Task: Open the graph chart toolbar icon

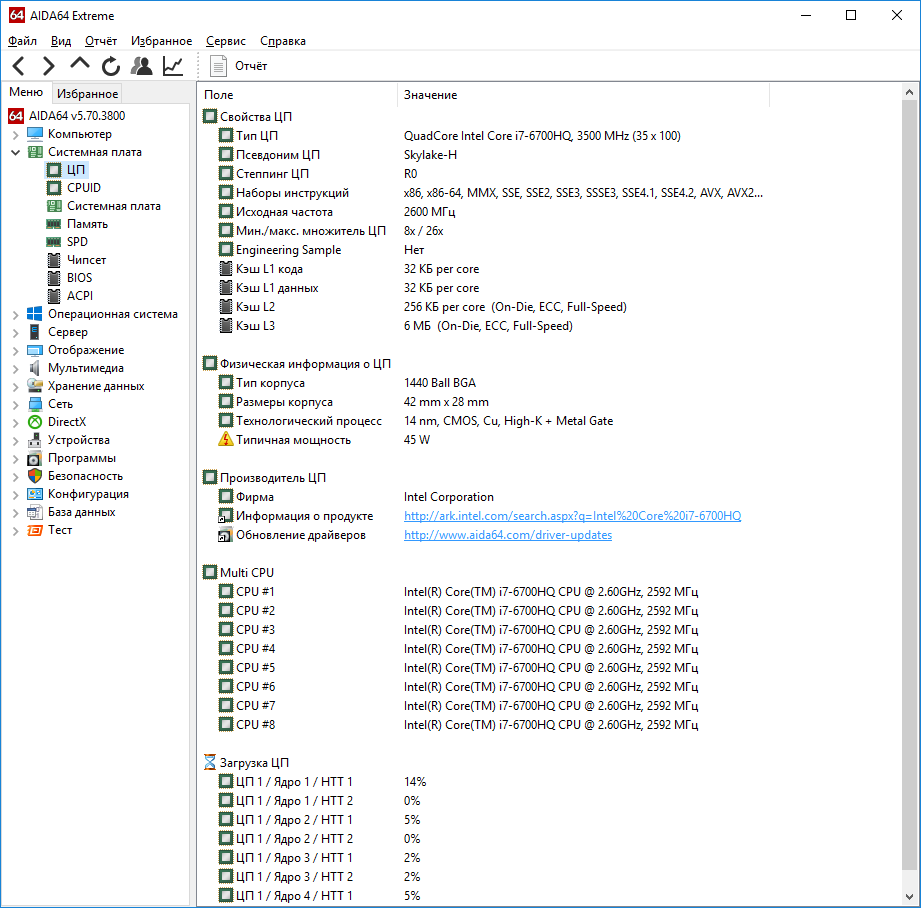Action: pos(173,66)
